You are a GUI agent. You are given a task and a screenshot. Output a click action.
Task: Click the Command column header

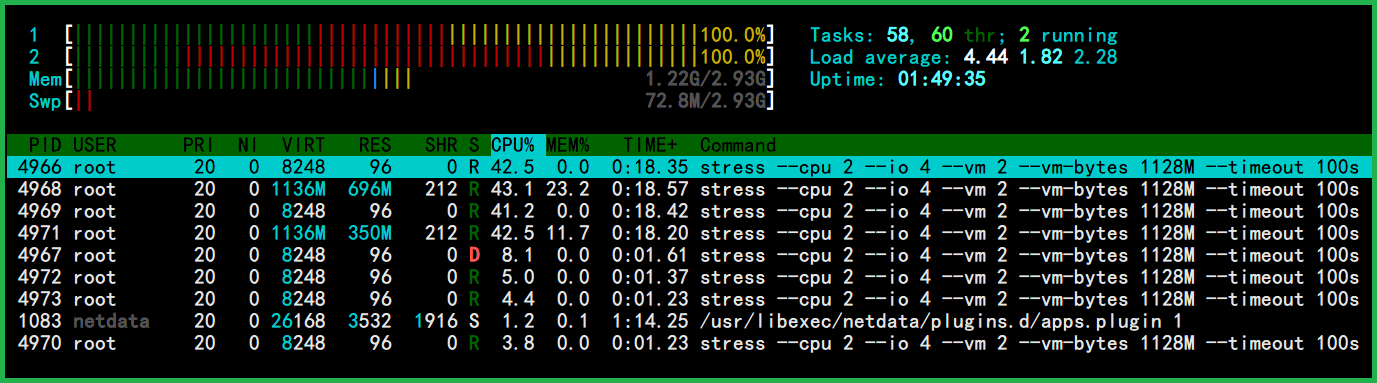[738, 145]
